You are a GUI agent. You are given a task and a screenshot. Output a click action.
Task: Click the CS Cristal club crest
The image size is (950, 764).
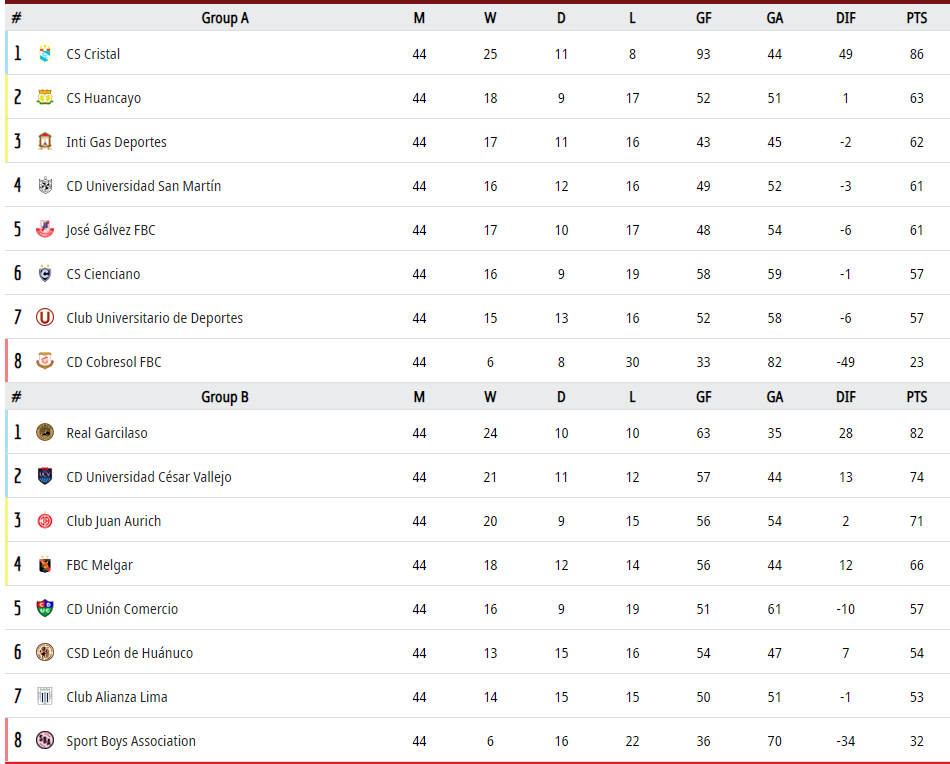(45, 53)
